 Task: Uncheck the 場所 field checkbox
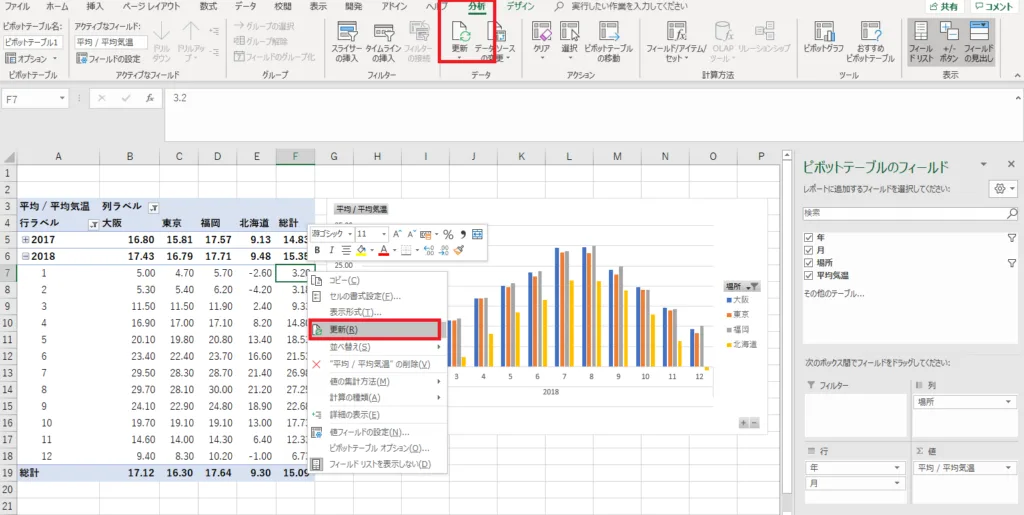coord(809,262)
